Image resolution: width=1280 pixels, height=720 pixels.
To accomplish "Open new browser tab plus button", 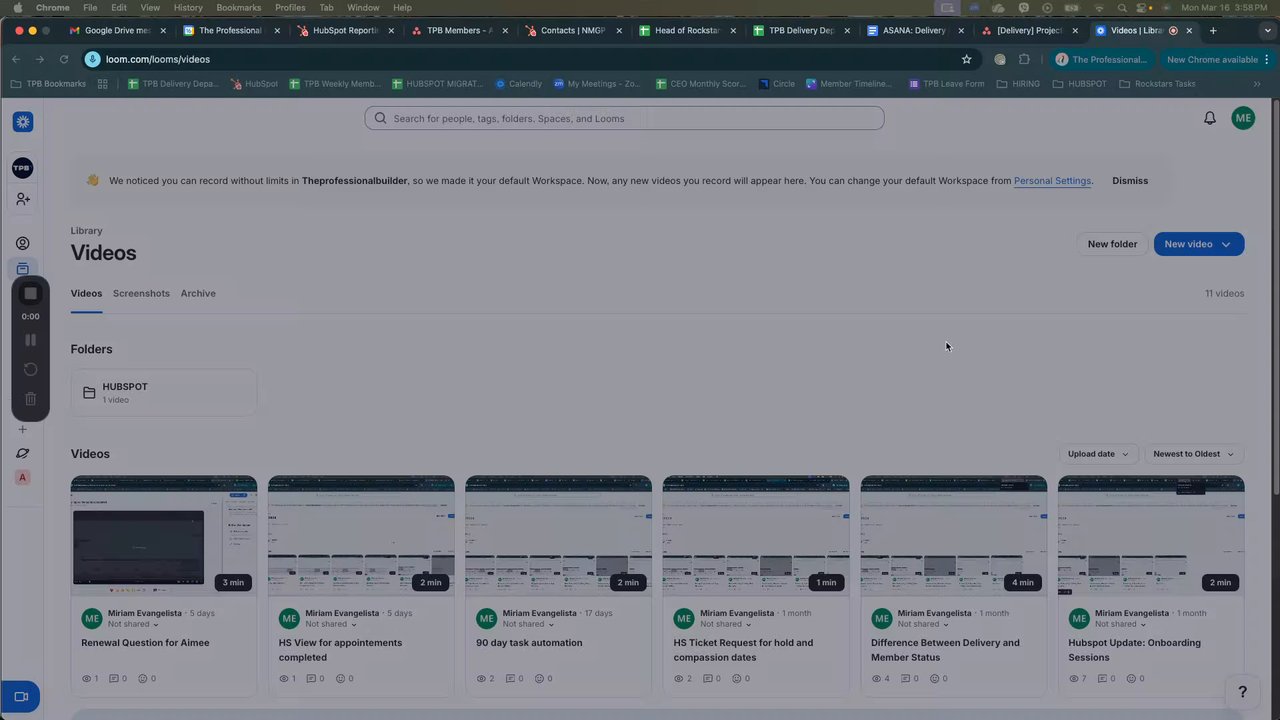I will 1213,31.
